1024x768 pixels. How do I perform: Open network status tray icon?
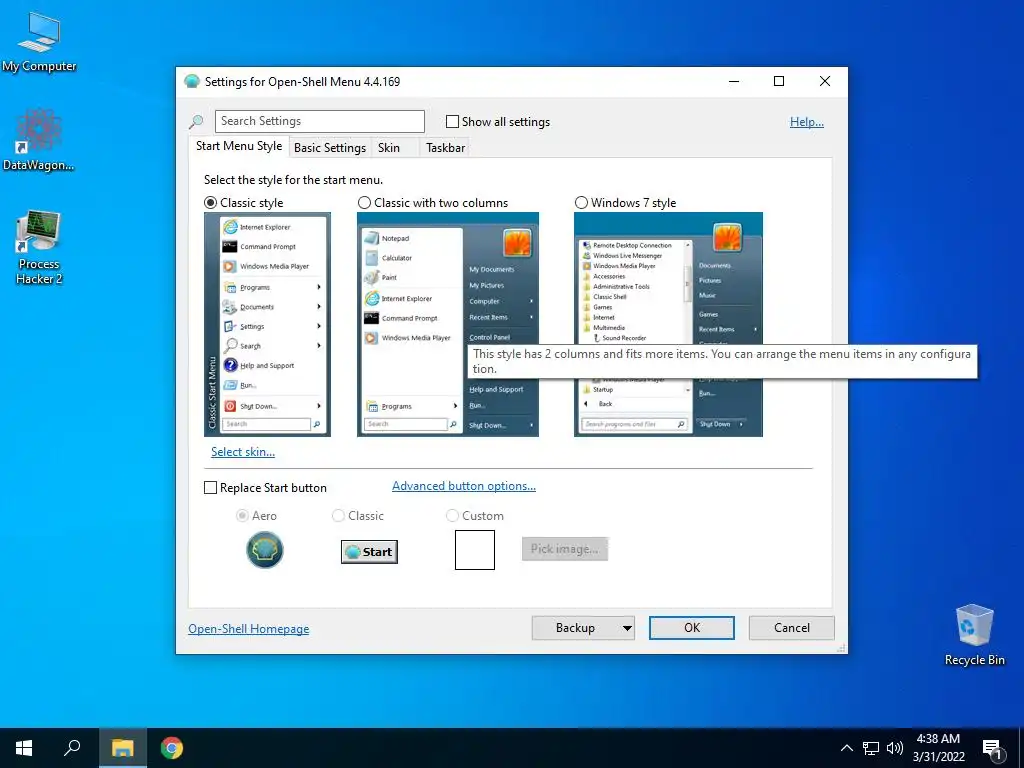[871, 748]
